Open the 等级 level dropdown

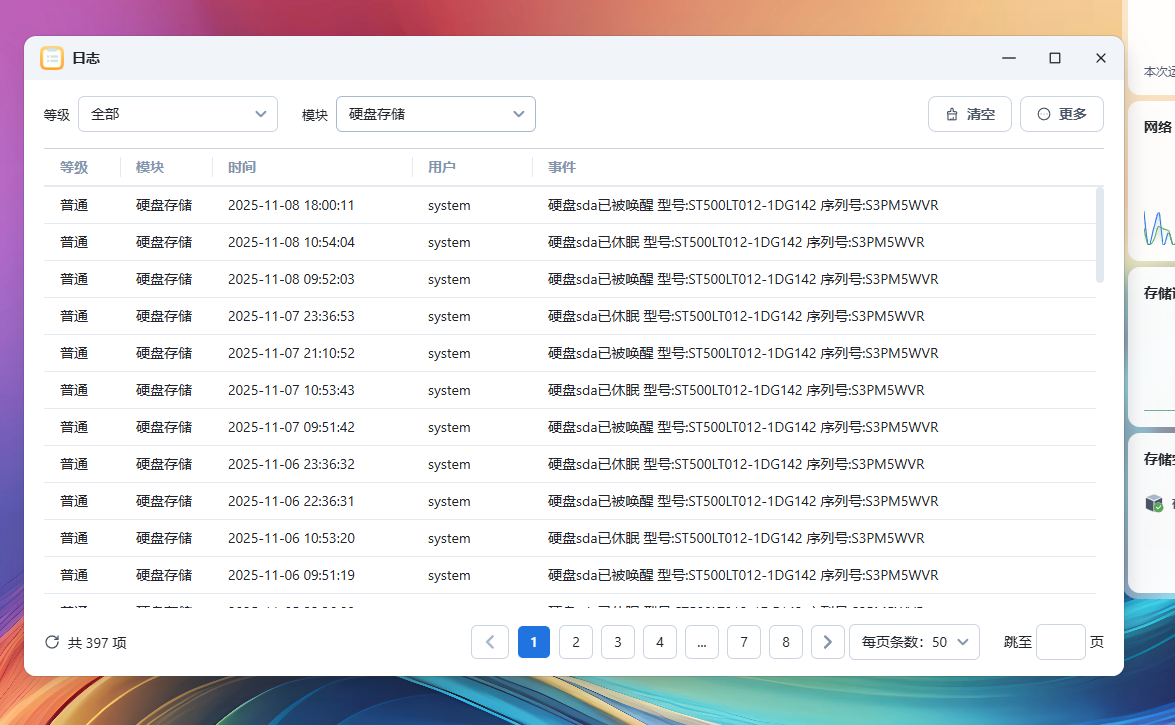pos(178,114)
